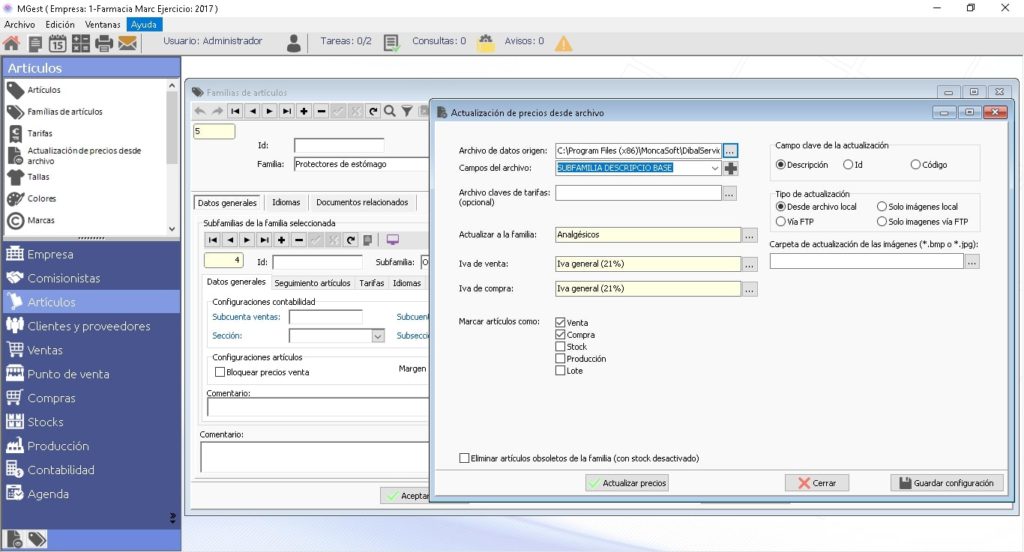The image size is (1024, 552).
Task: Open the Ventanas menu
Action: tap(103, 24)
